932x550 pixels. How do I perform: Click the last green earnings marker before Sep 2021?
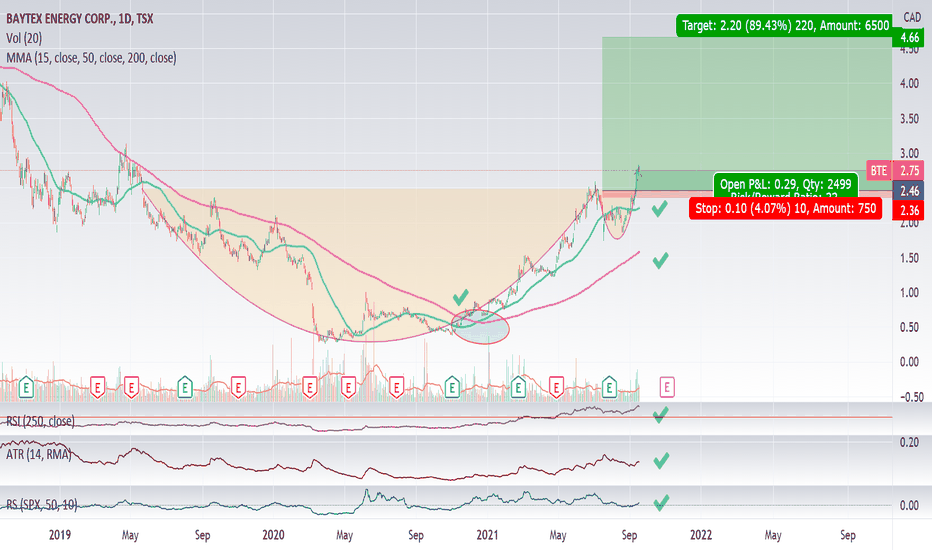pos(609,388)
